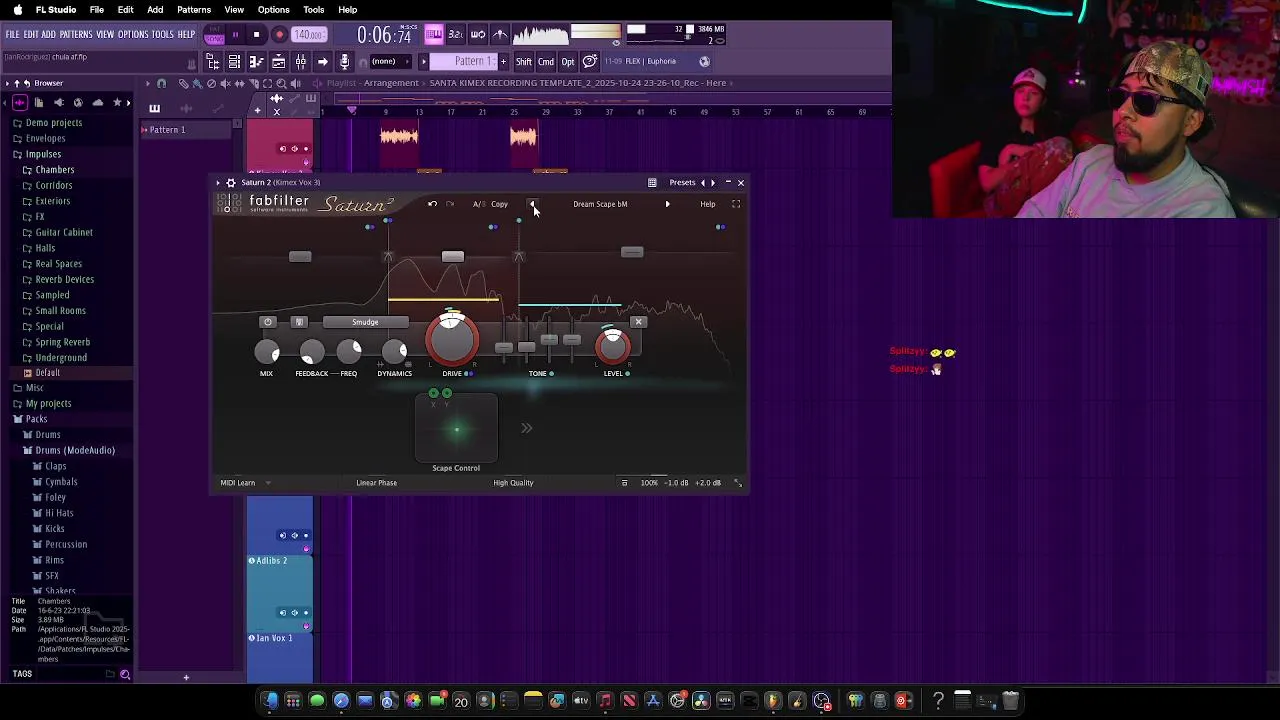Open the MIDI Learn dropdown arrow
Viewport: 1280px width, 720px height.
[x=268, y=483]
